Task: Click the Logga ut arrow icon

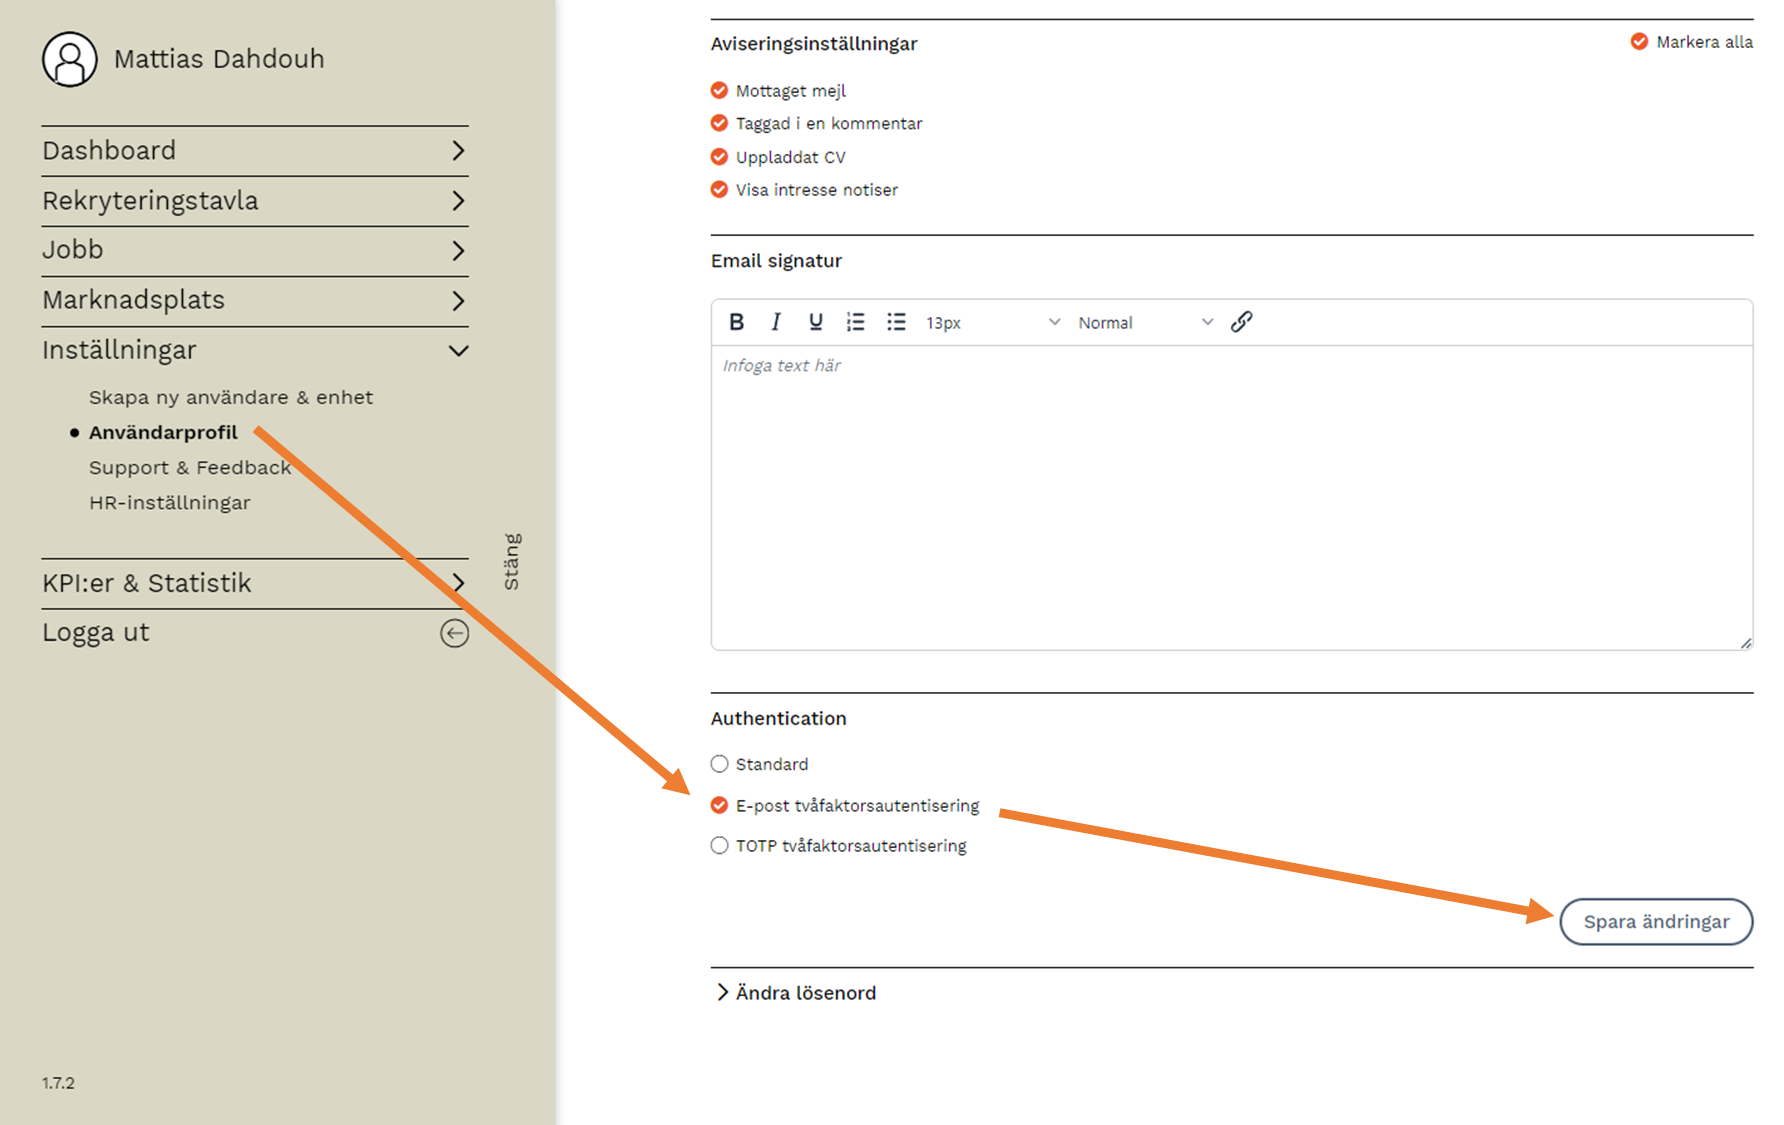Action: pyautogui.click(x=454, y=633)
